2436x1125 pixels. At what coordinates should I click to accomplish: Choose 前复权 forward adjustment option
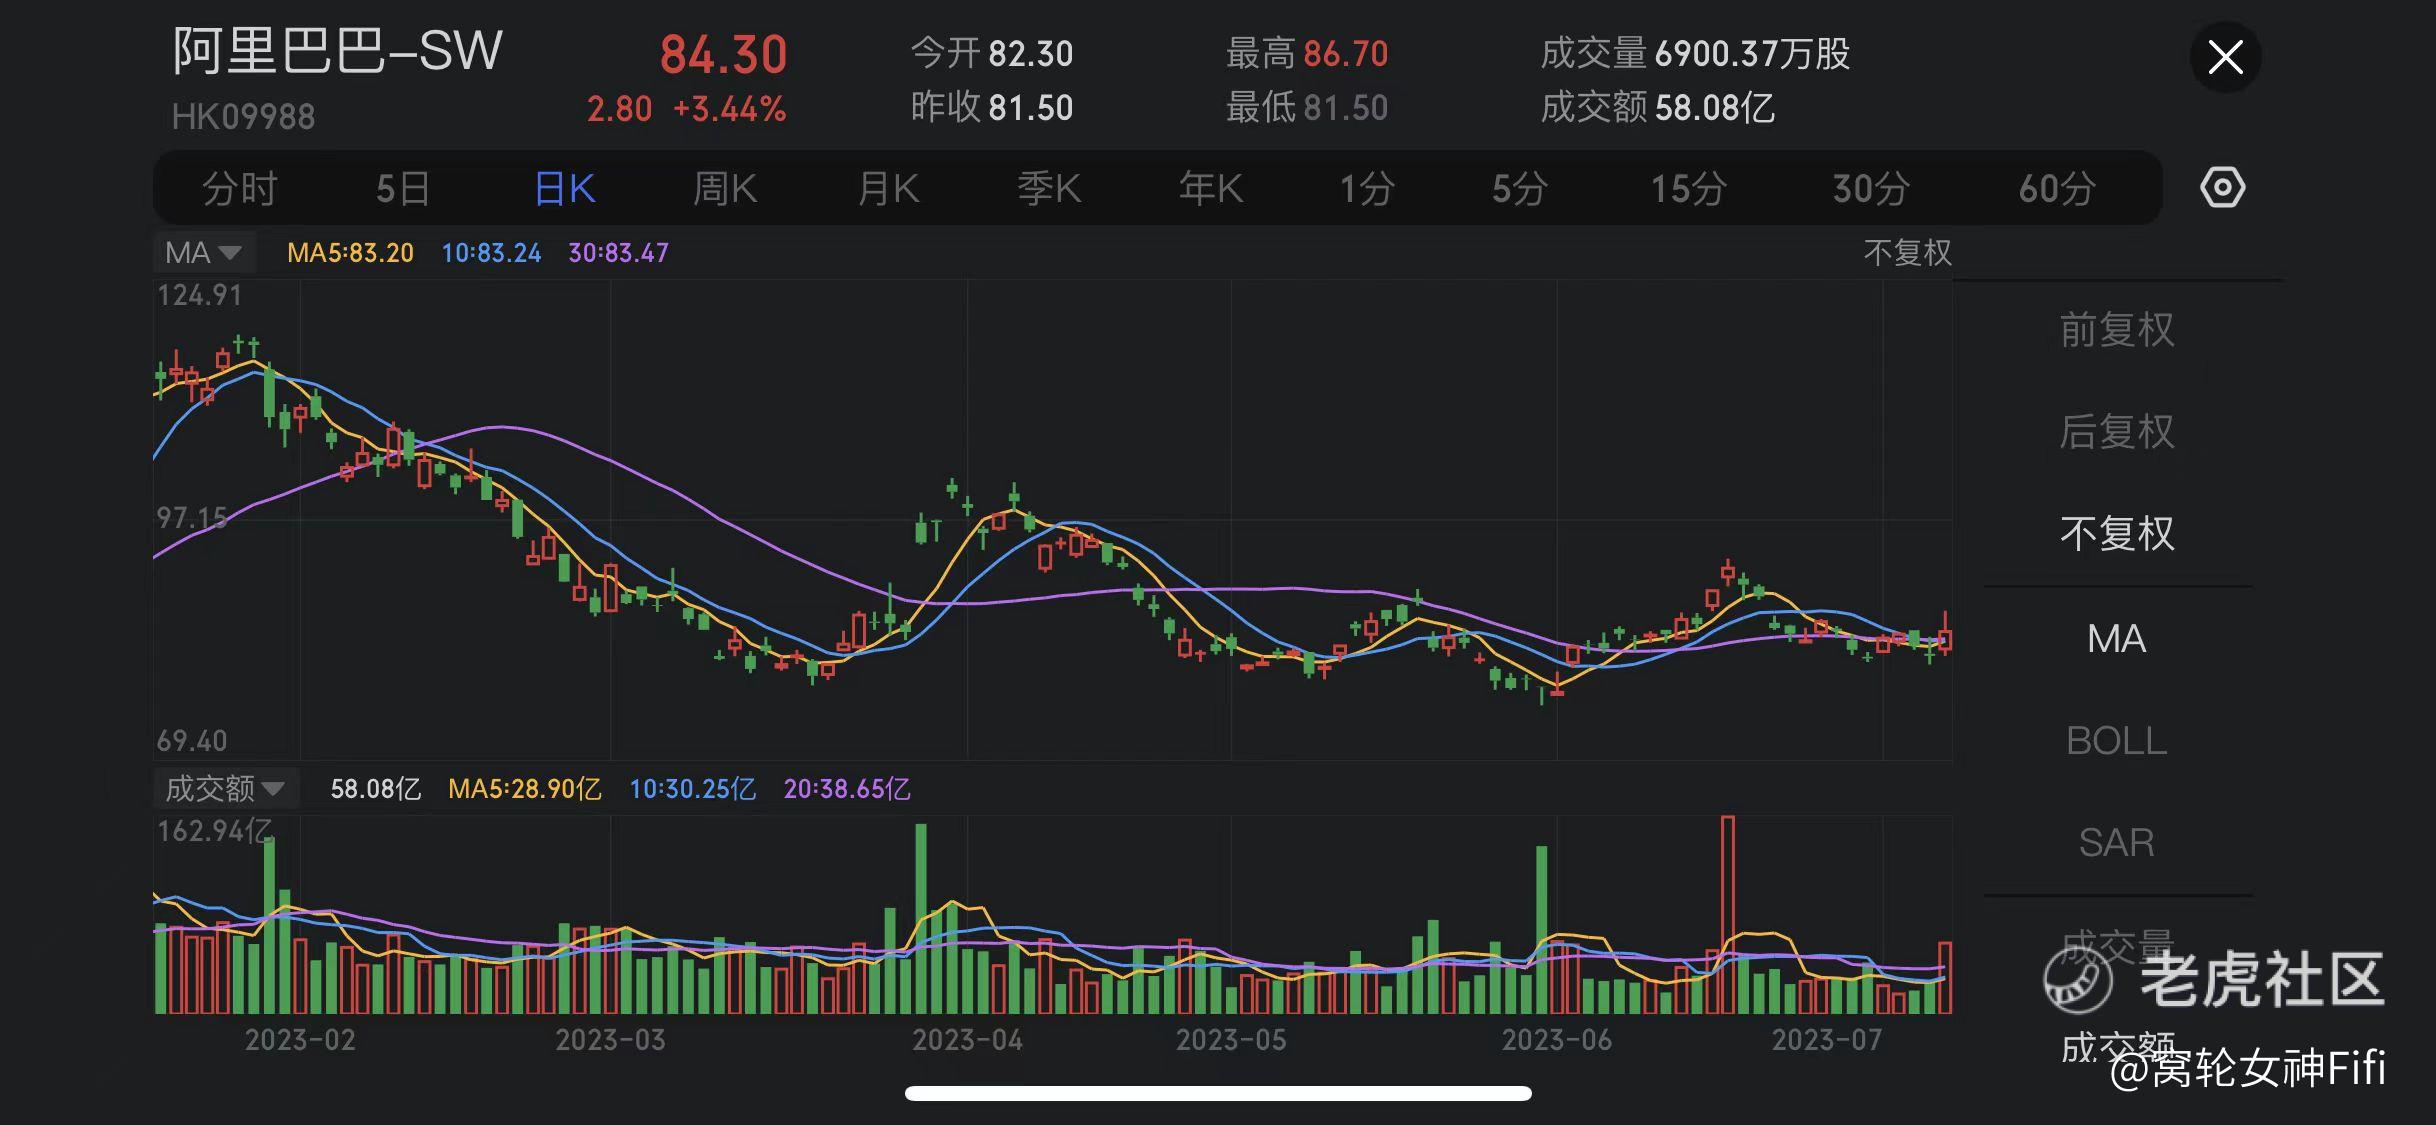pos(2117,330)
